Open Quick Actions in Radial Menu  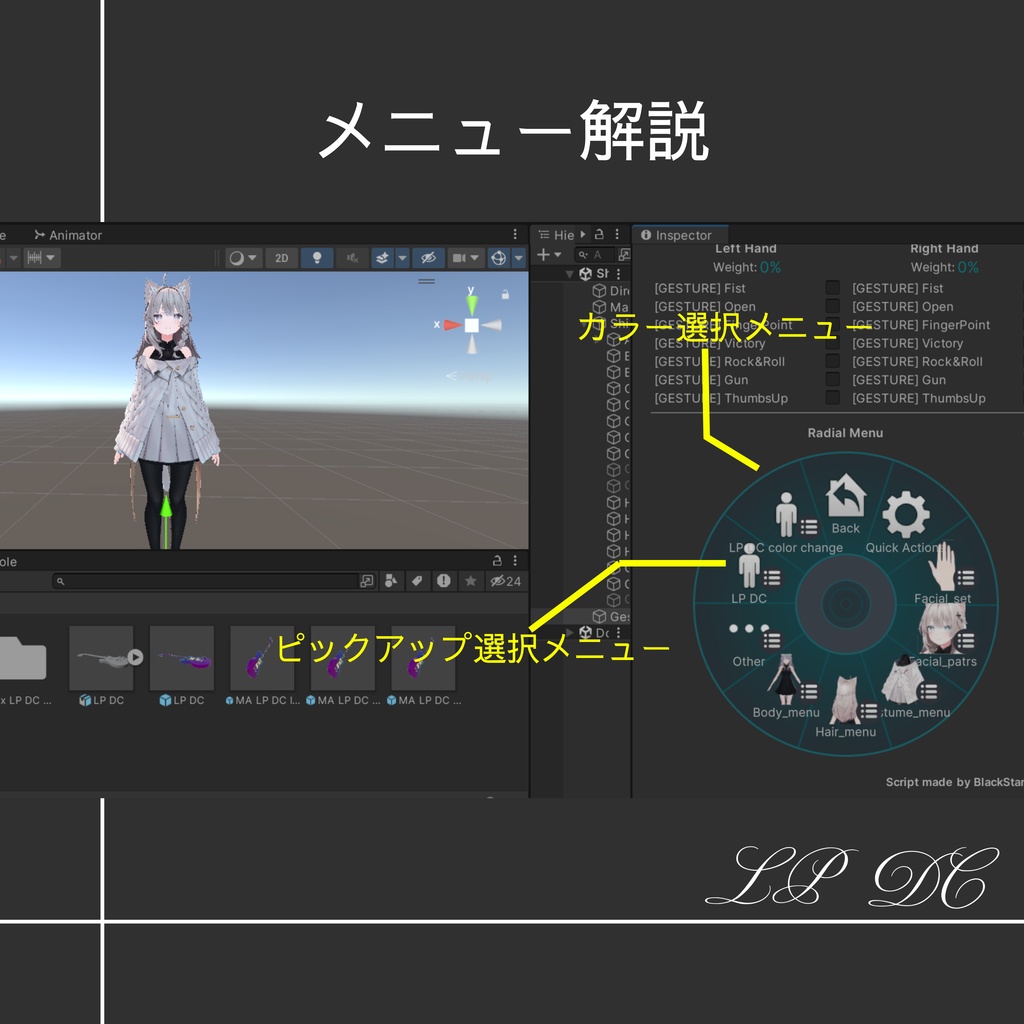(906, 522)
